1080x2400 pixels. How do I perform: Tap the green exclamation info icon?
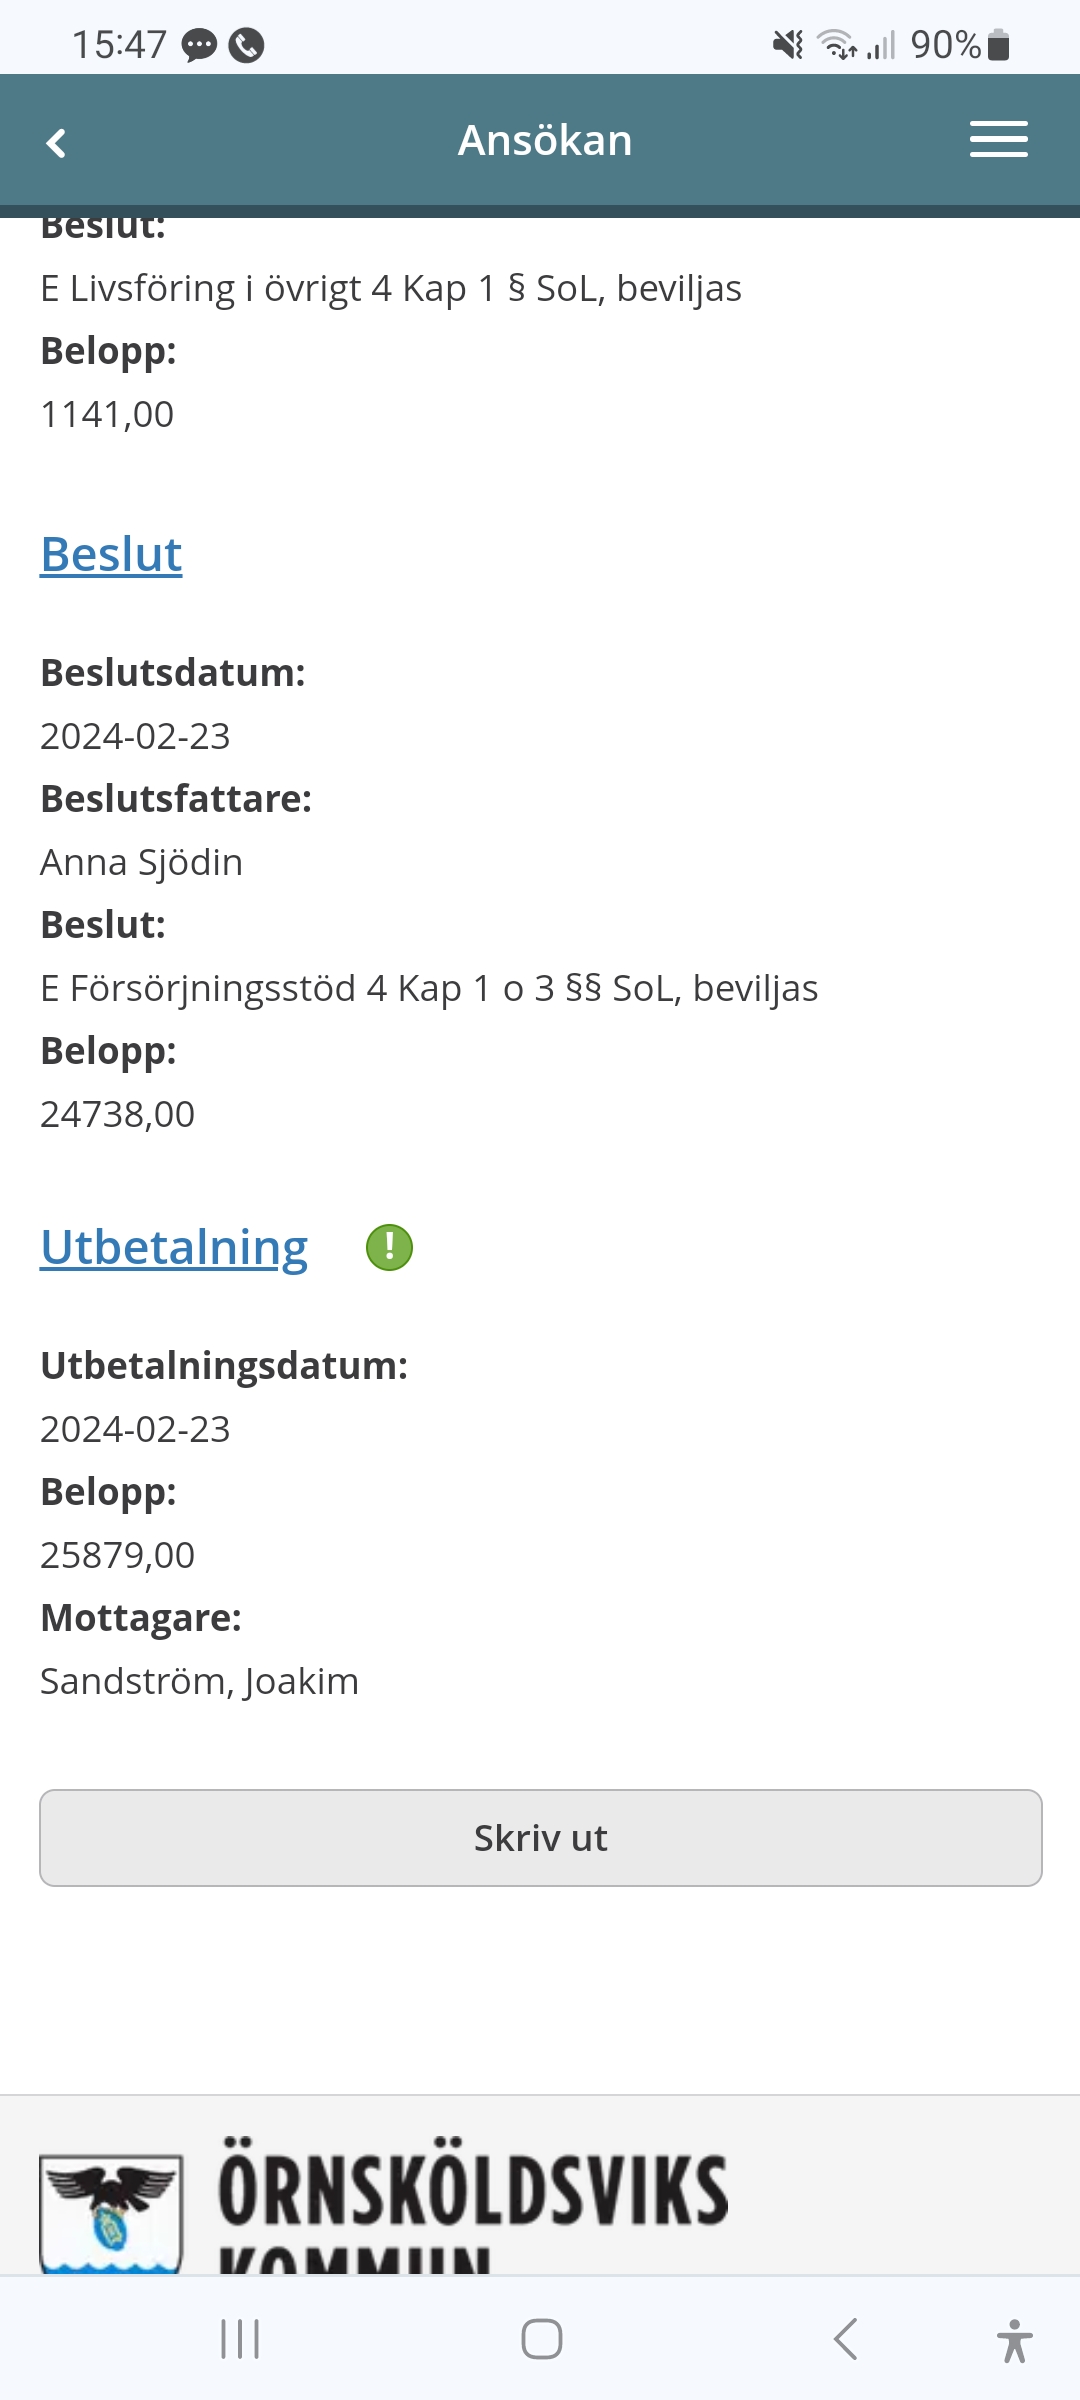pyautogui.click(x=389, y=1247)
